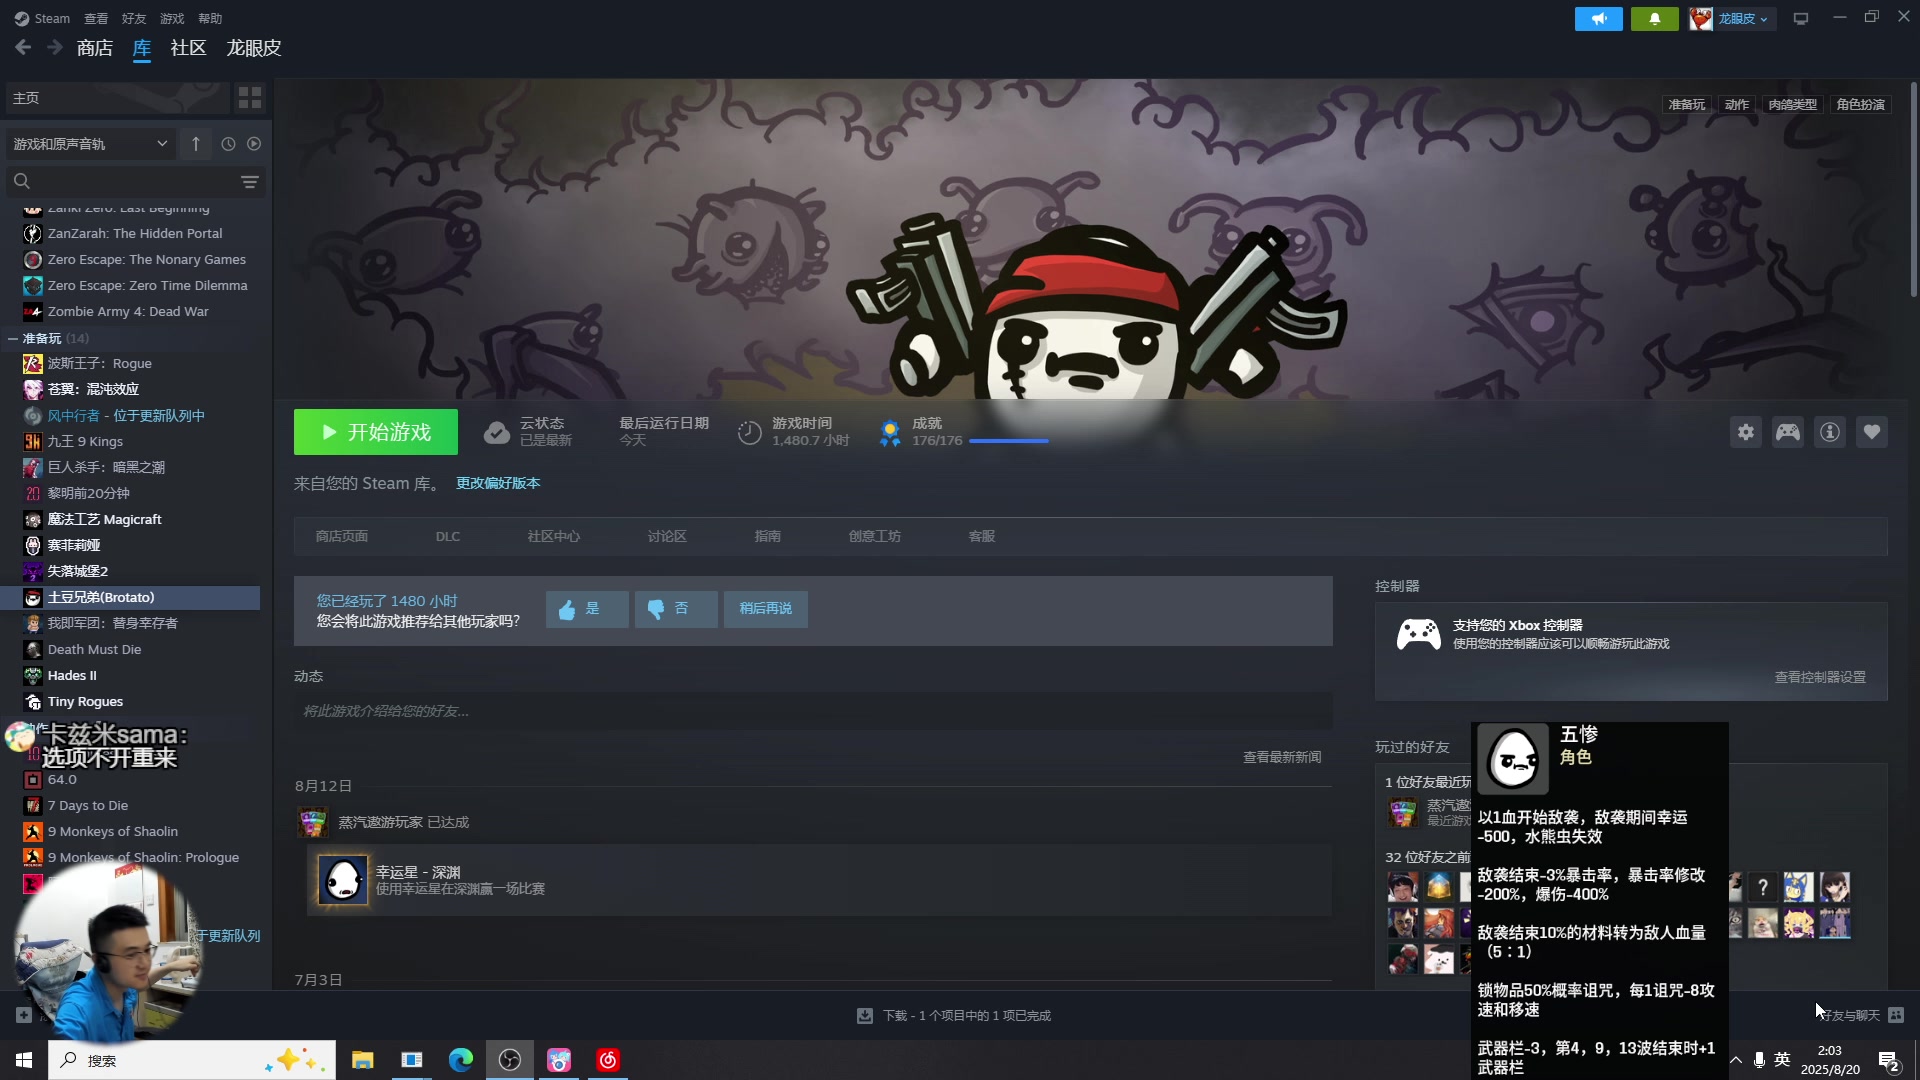
Task: Go to the 社区 tab
Action: 188,48
